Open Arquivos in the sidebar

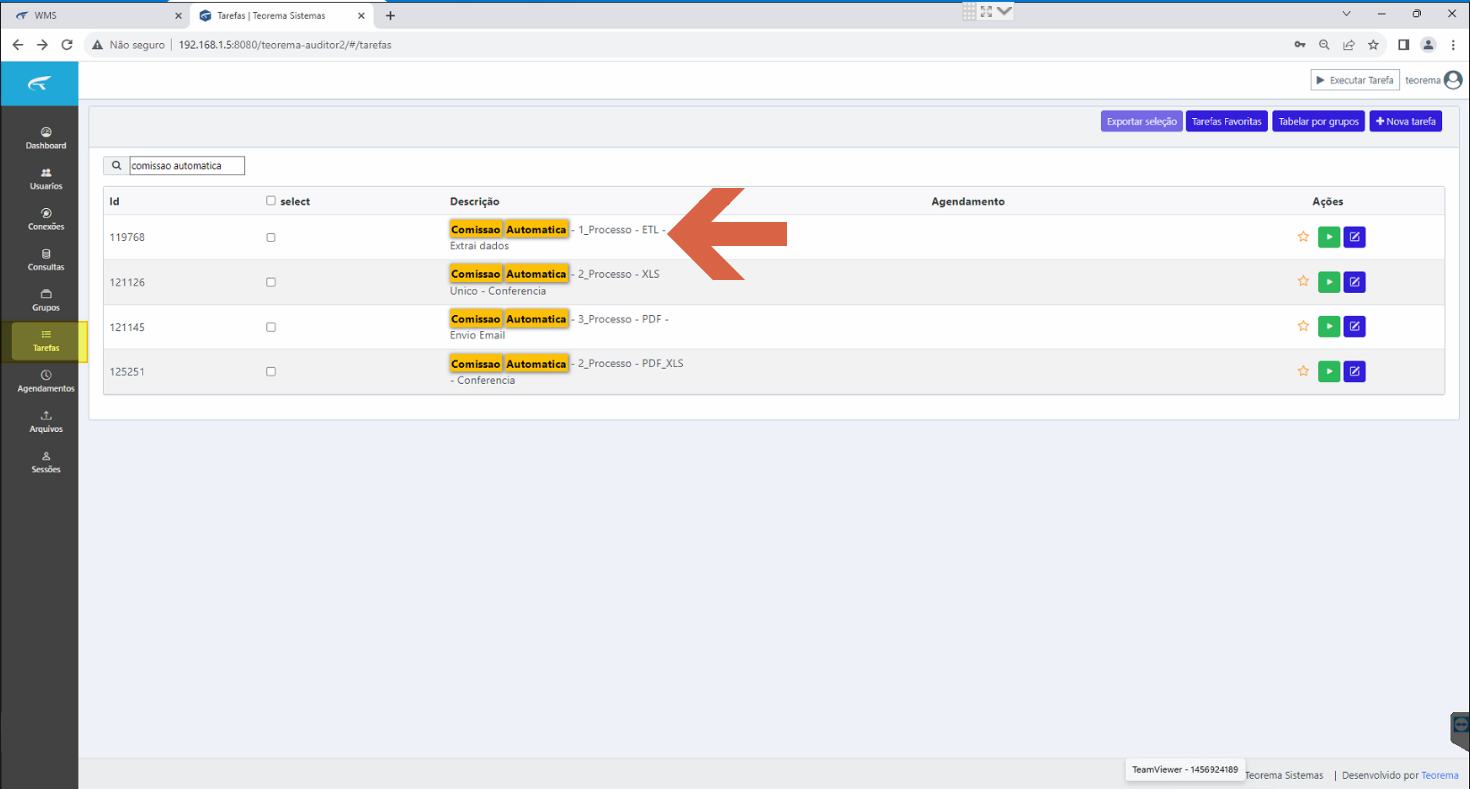46,422
